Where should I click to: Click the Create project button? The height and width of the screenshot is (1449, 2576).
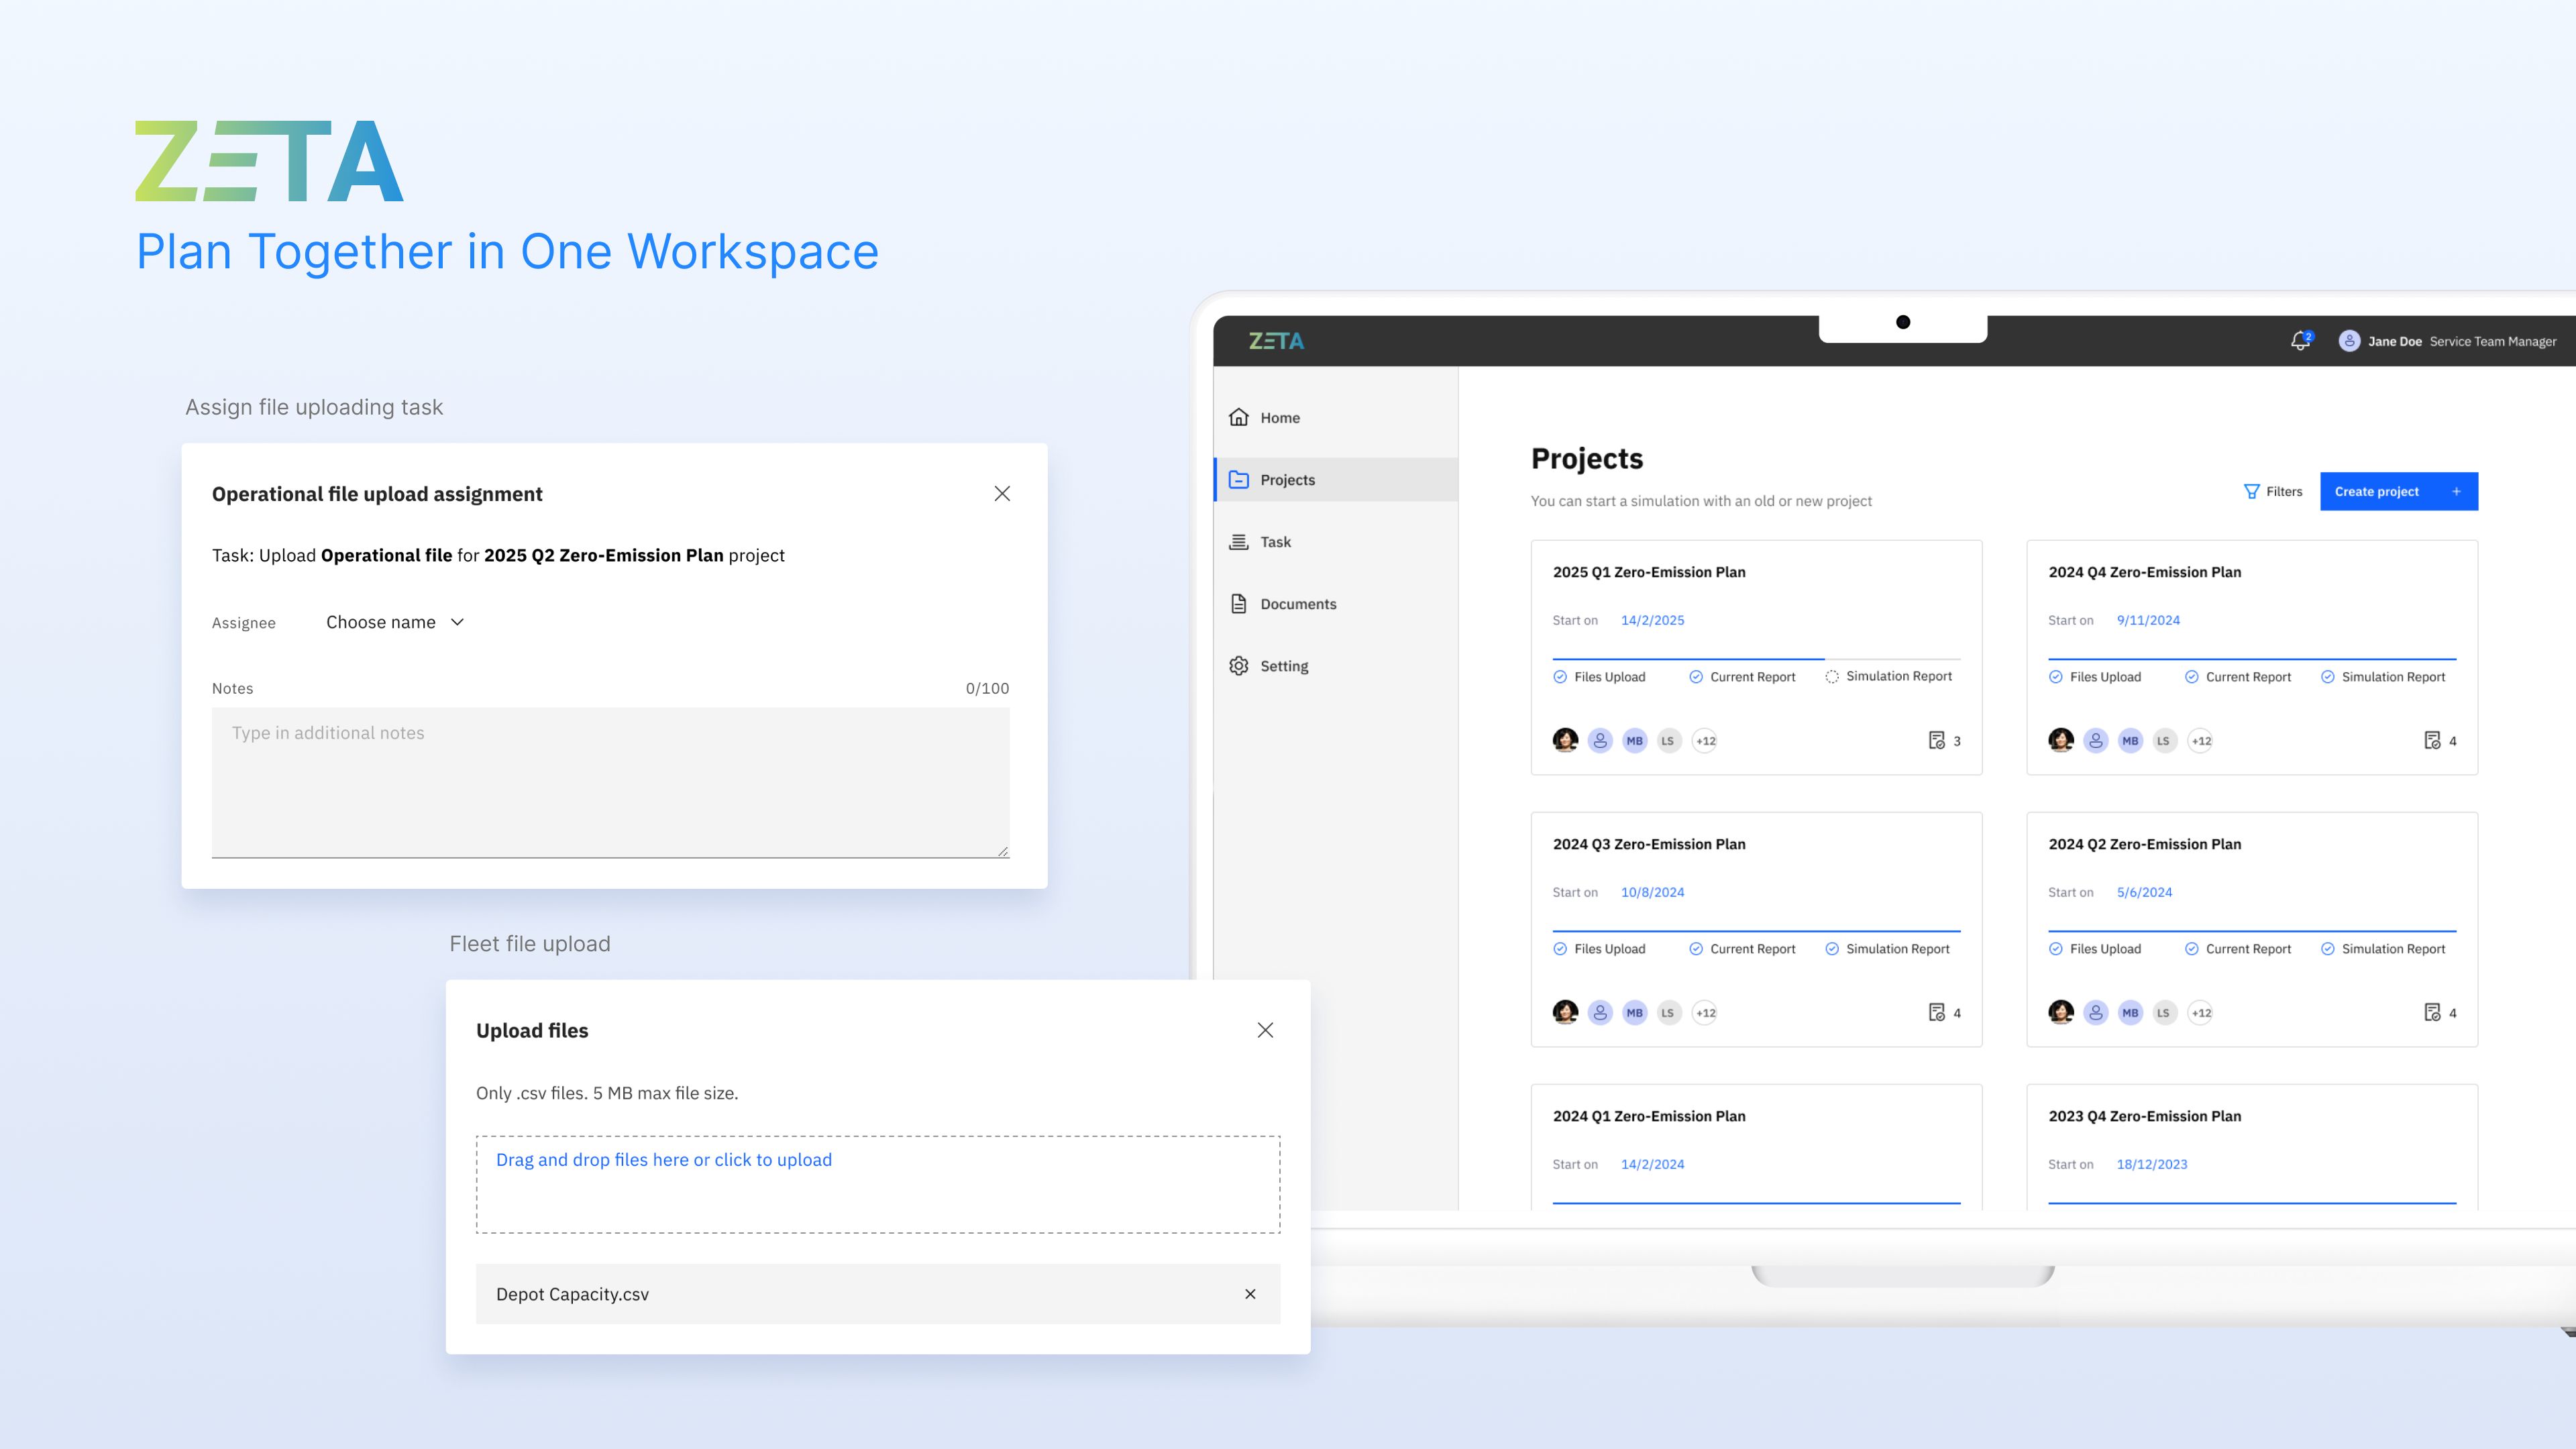tap(2398, 491)
